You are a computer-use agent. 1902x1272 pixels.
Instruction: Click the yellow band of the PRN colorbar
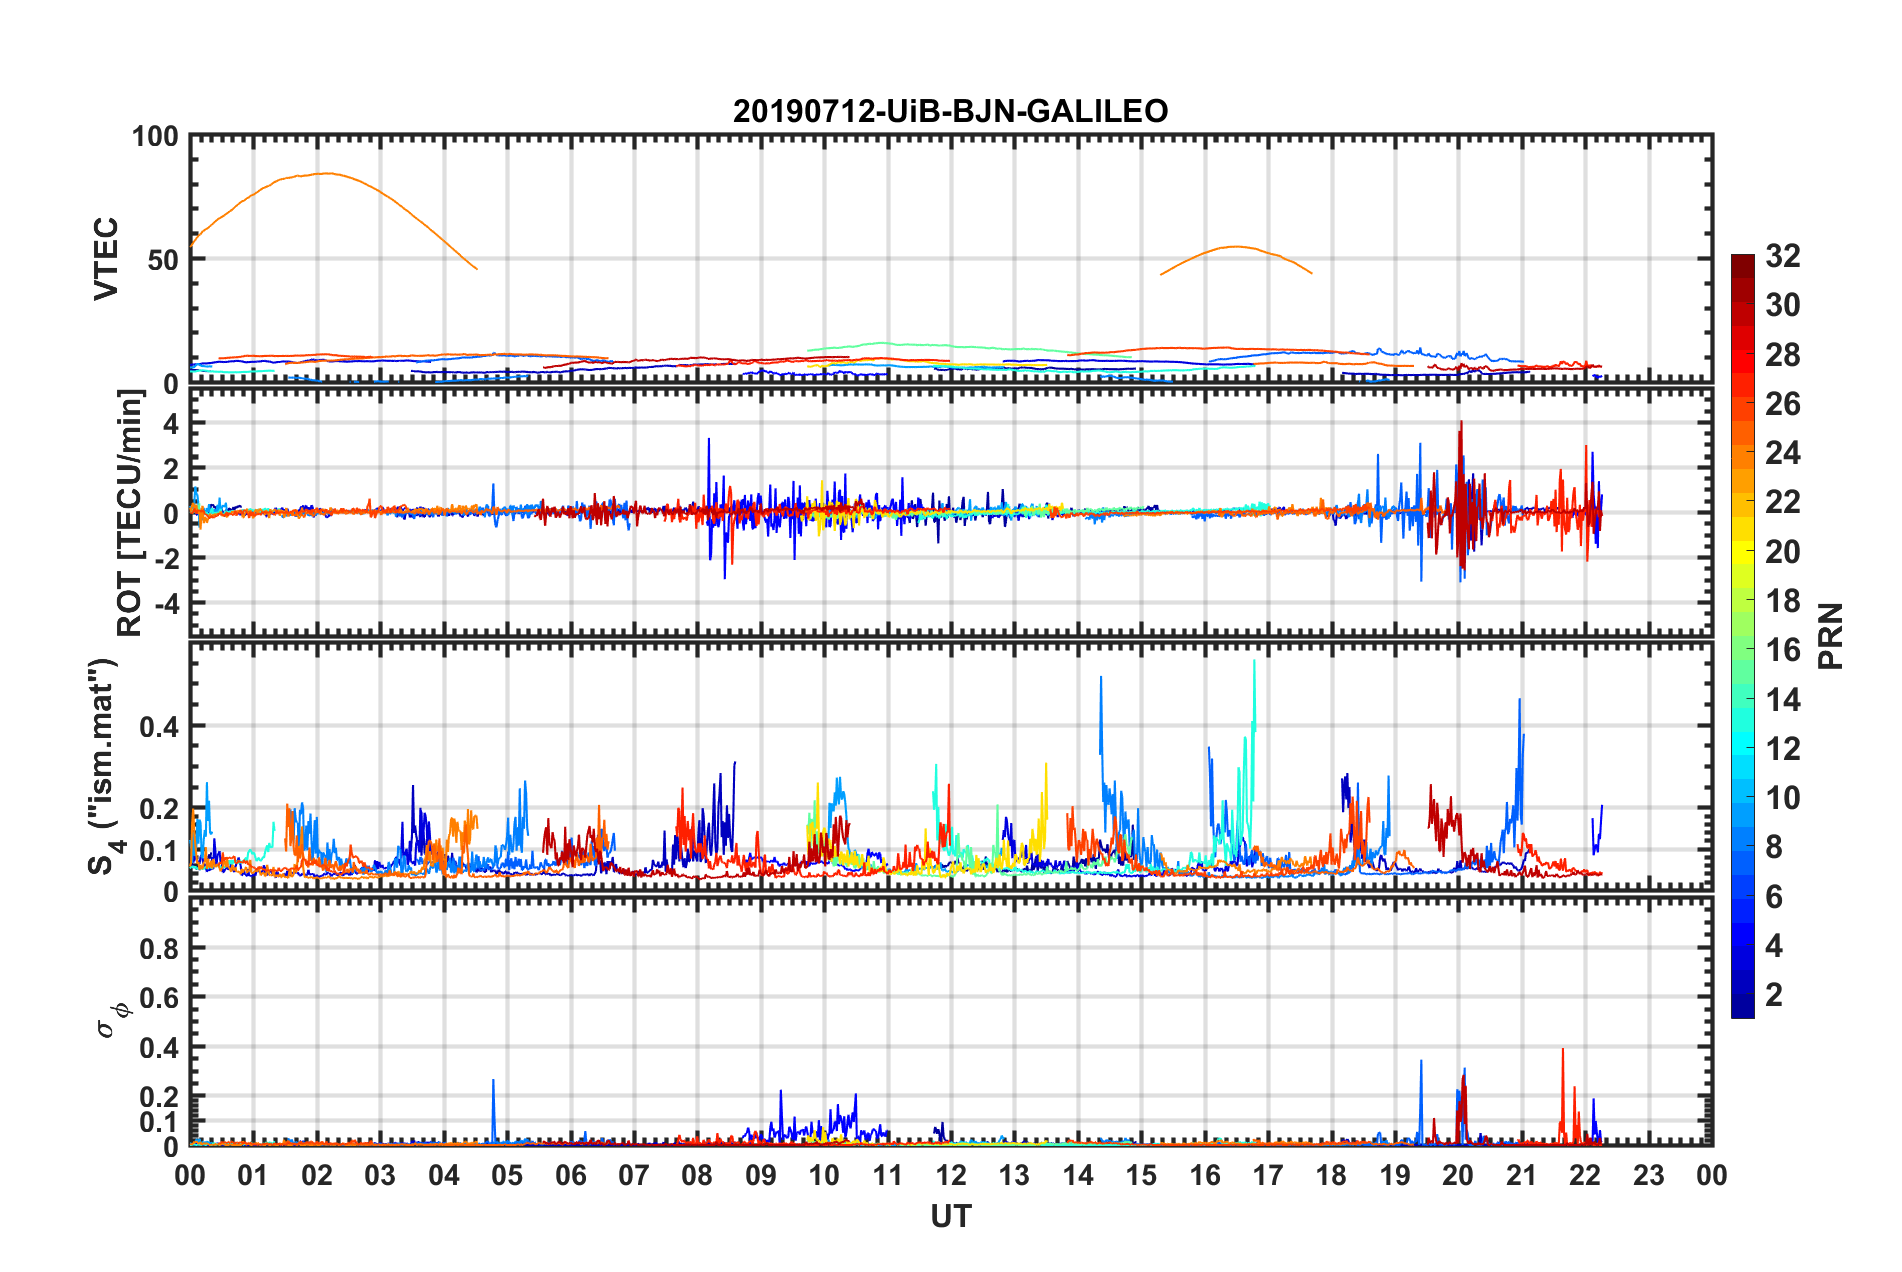[x=1743, y=550]
